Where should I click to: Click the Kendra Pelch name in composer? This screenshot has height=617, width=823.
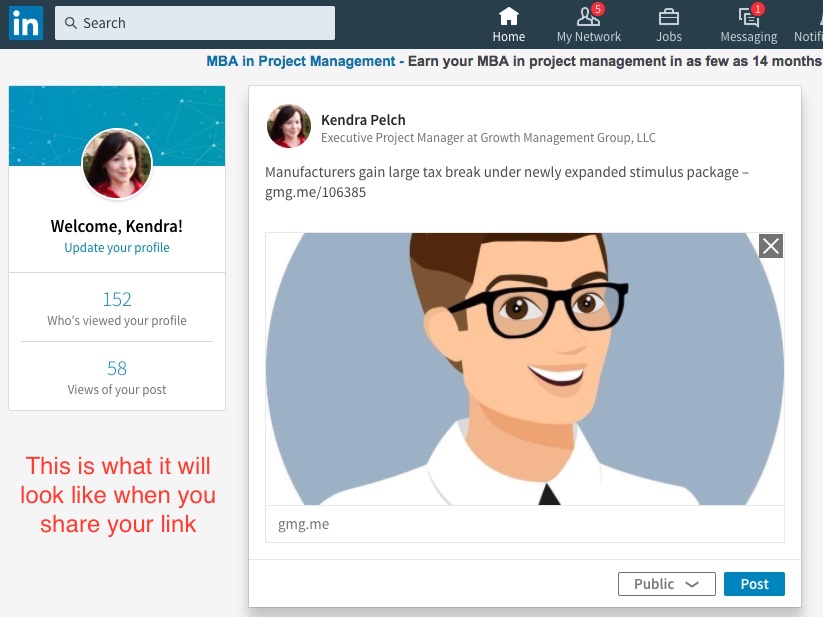coord(363,120)
